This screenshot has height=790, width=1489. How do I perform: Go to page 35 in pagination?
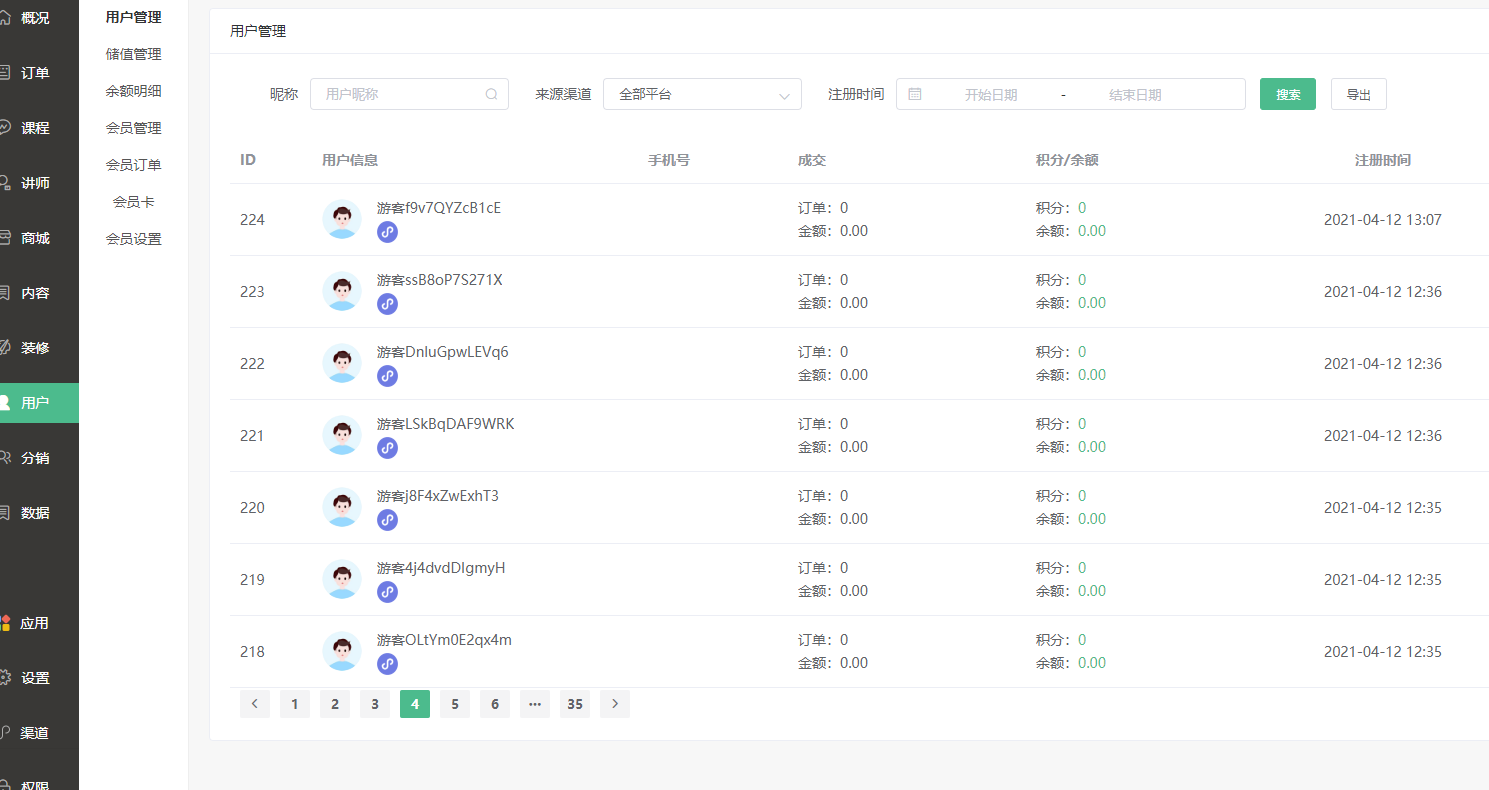click(x=574, y=703)
